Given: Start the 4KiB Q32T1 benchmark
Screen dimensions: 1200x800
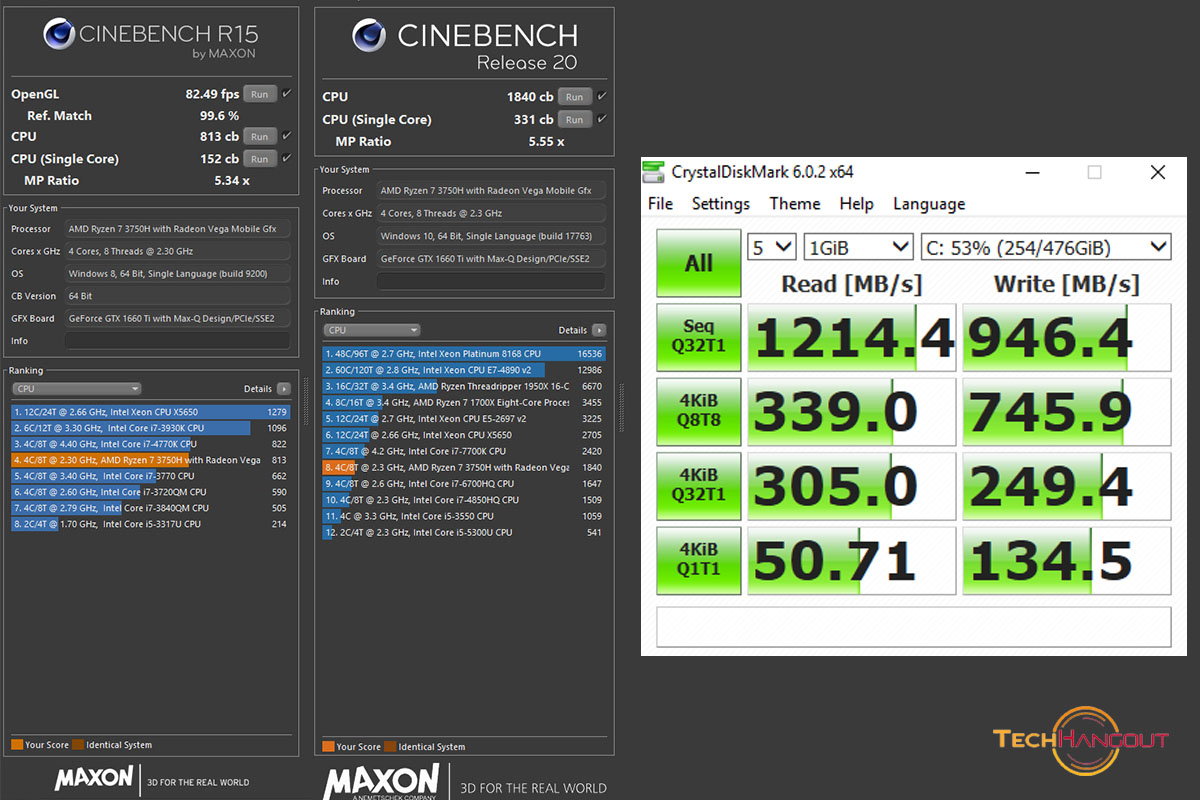Looking at the screenshot, I should point(698,486).
